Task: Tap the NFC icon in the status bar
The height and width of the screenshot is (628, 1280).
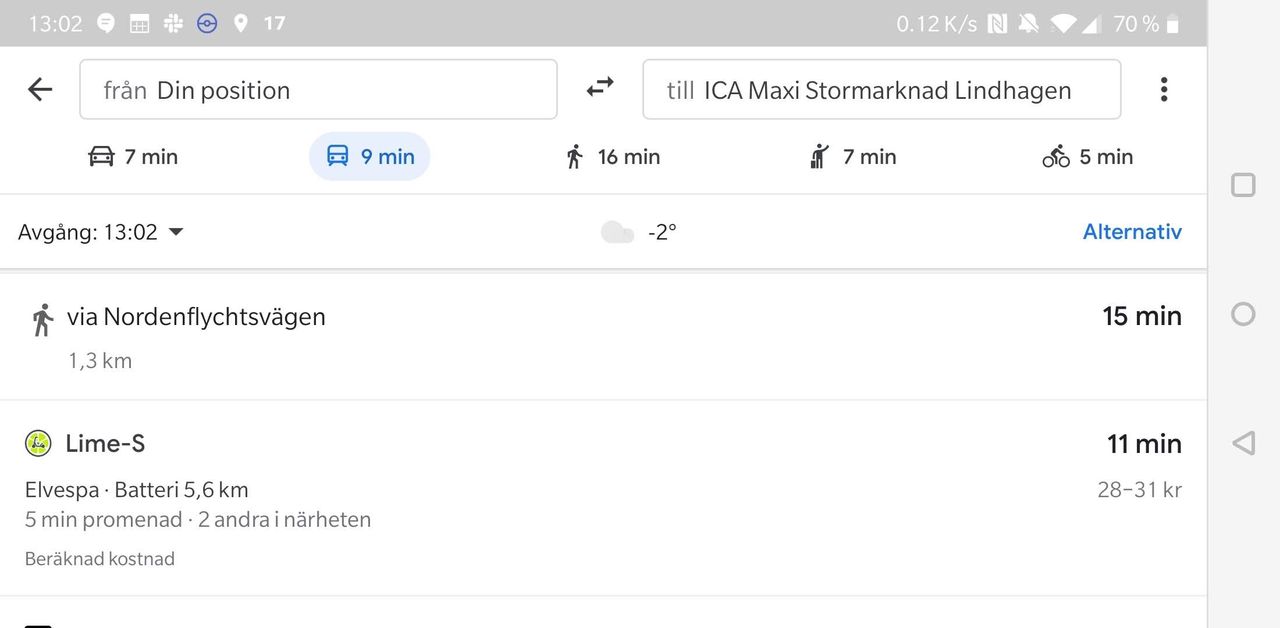Action: click(996, 23)
